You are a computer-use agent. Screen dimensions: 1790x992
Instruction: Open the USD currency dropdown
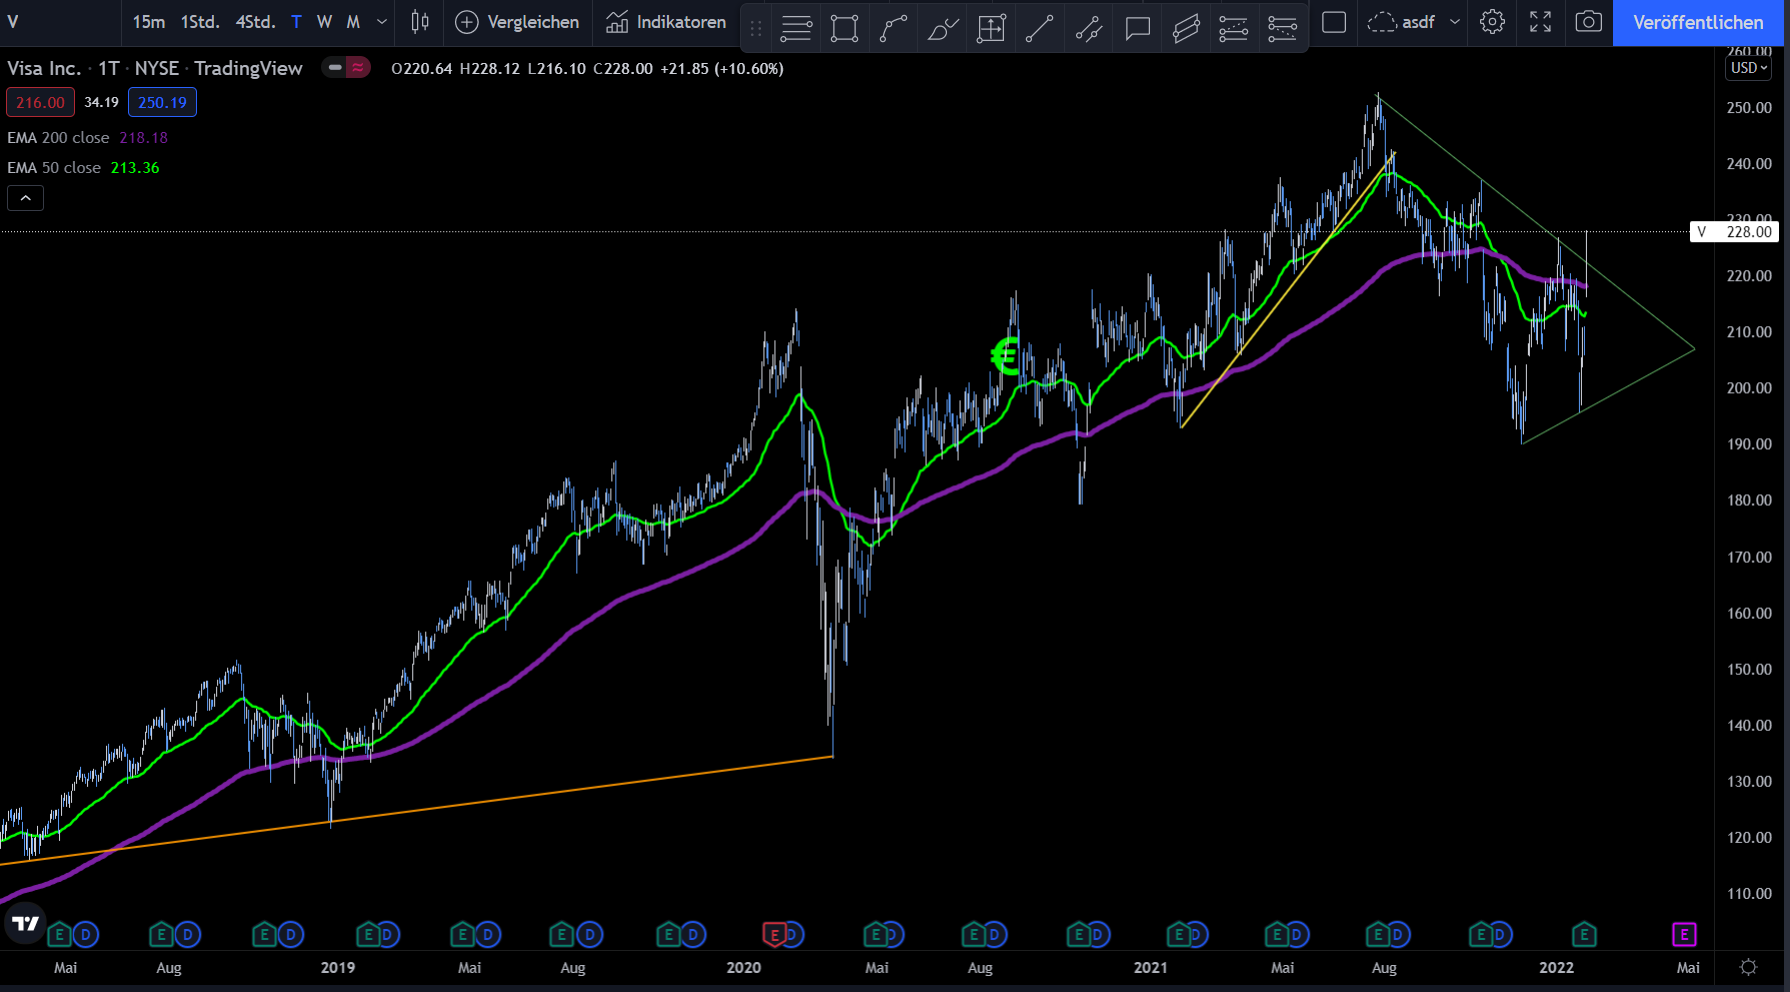(x=1749, y=68)
